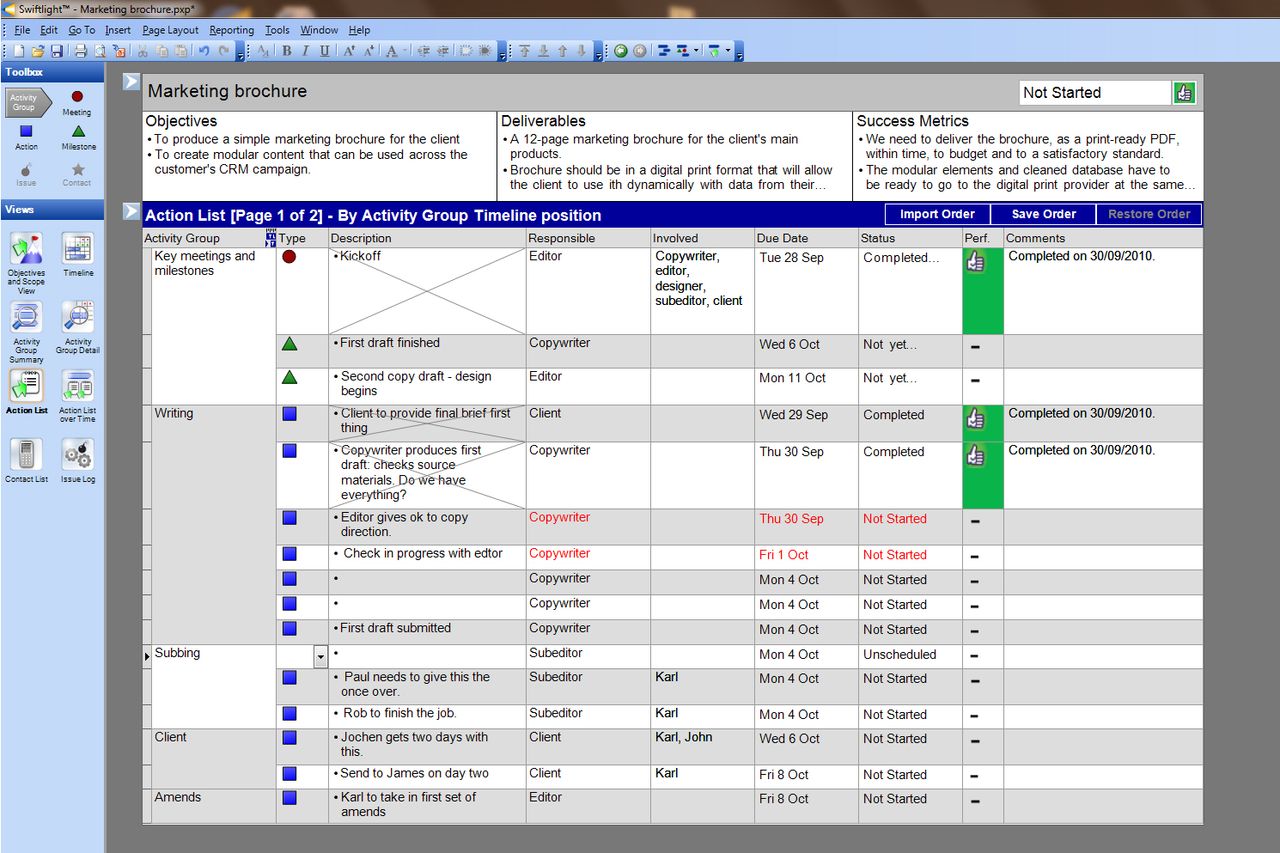Open the Type dropdown in Subbing row
Screen dimensions: 1280x853
tap(320, 656)
